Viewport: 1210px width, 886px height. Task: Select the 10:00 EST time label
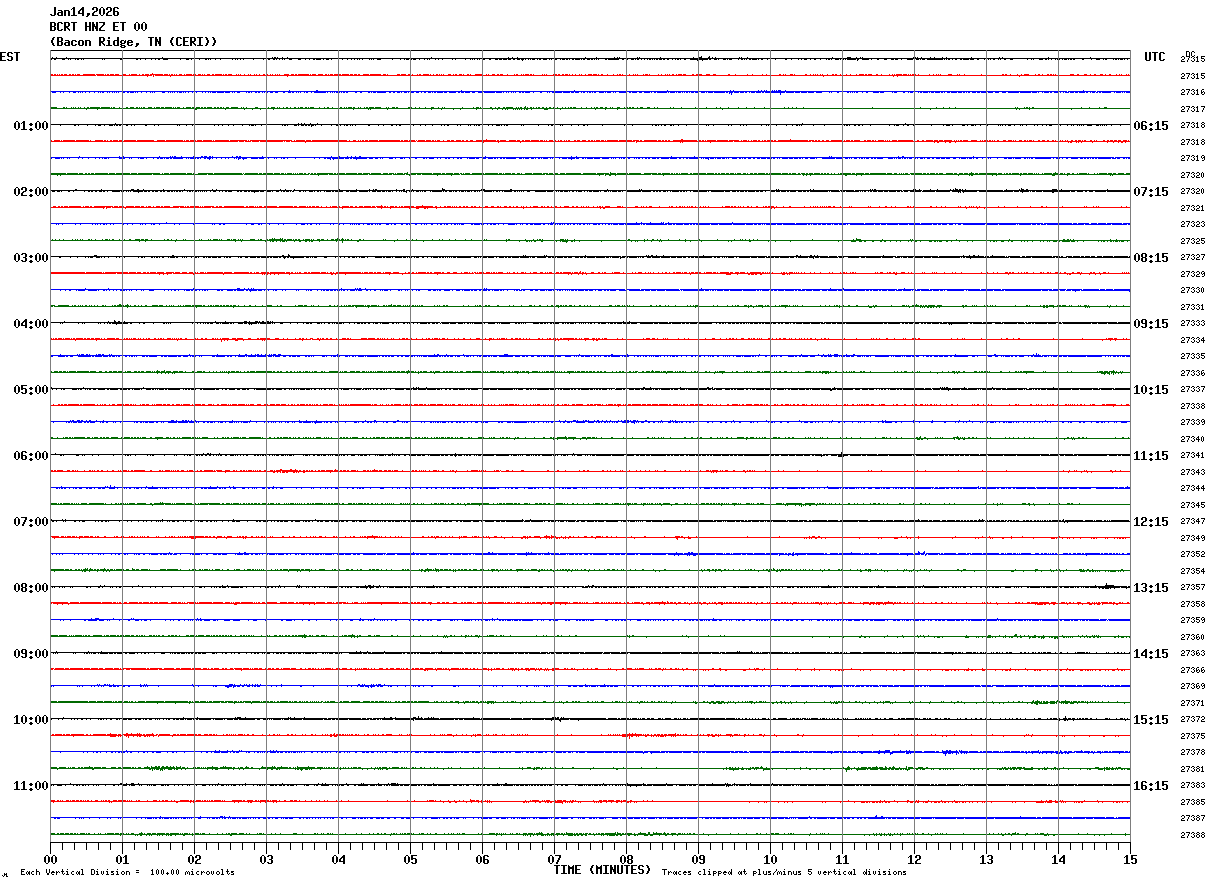(31, 720)
